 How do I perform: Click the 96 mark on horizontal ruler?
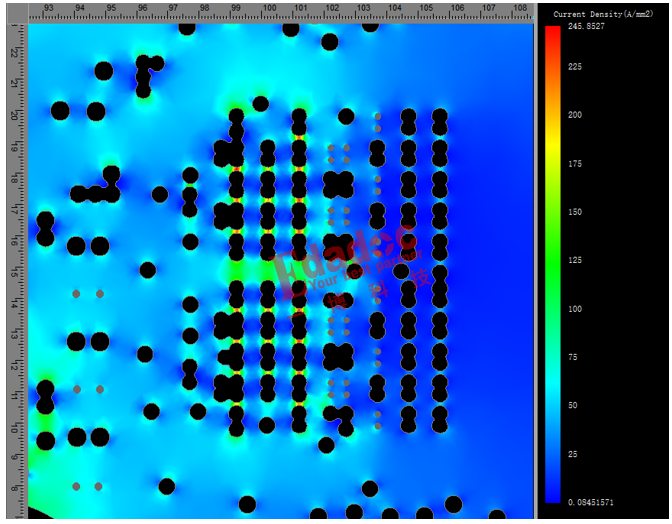(144, 8)
